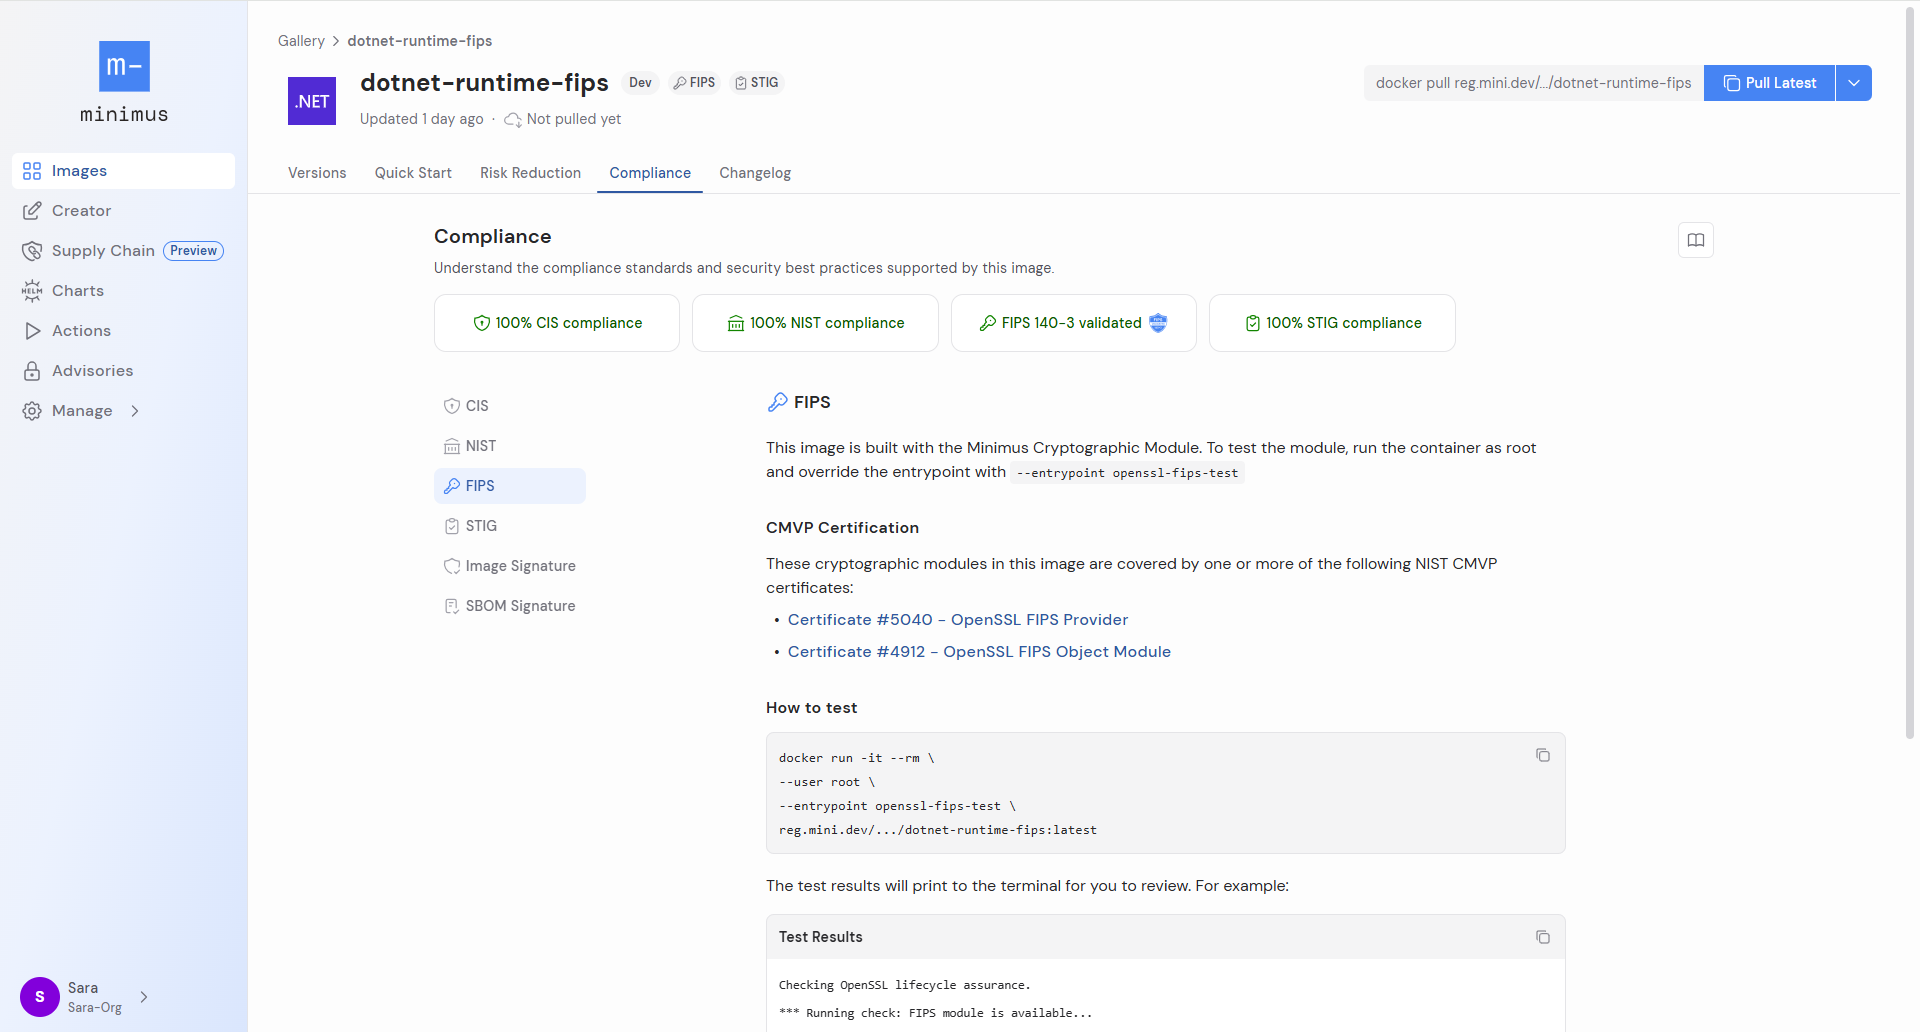Open the Advisories lock icon
This screenshot has height=1032, width=1920.
[32, 371]
